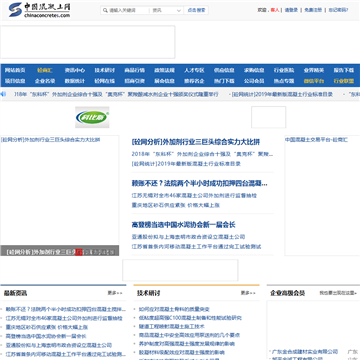Open 热点专题 navigation item
Image resolution: width=360 pixels, height=360 pixels.
click(284, 81)
